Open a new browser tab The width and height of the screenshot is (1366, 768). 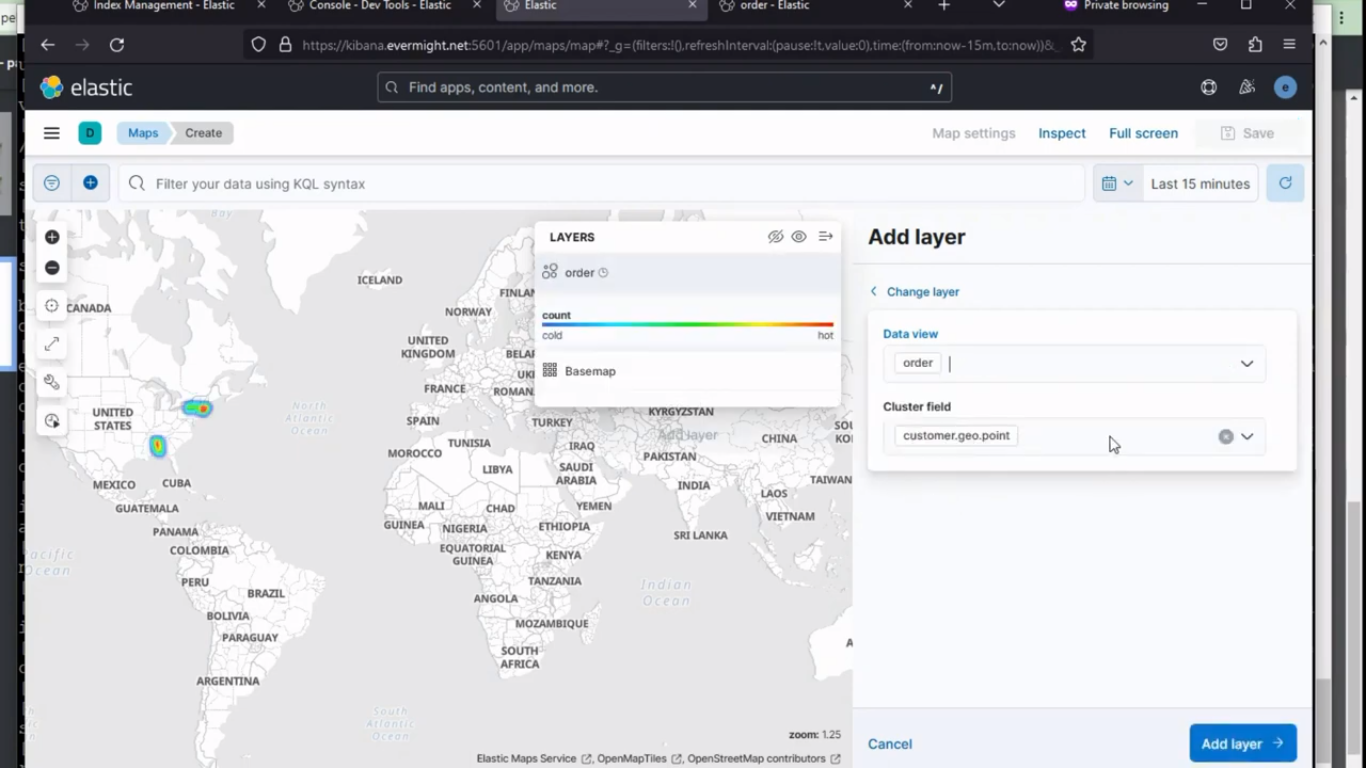[x=944, y=6]
